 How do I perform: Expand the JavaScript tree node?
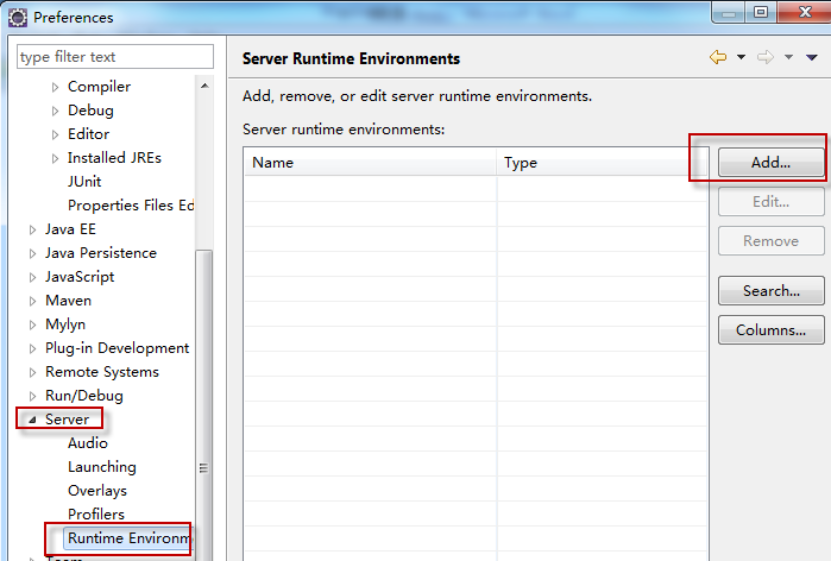pyautogui.click(x=32, y=277)
